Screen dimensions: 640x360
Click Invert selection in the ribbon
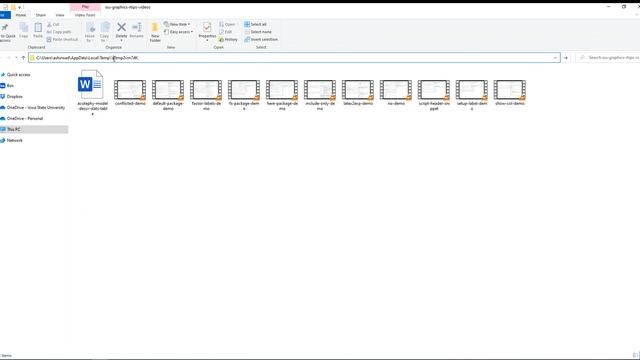coord(261,40)
